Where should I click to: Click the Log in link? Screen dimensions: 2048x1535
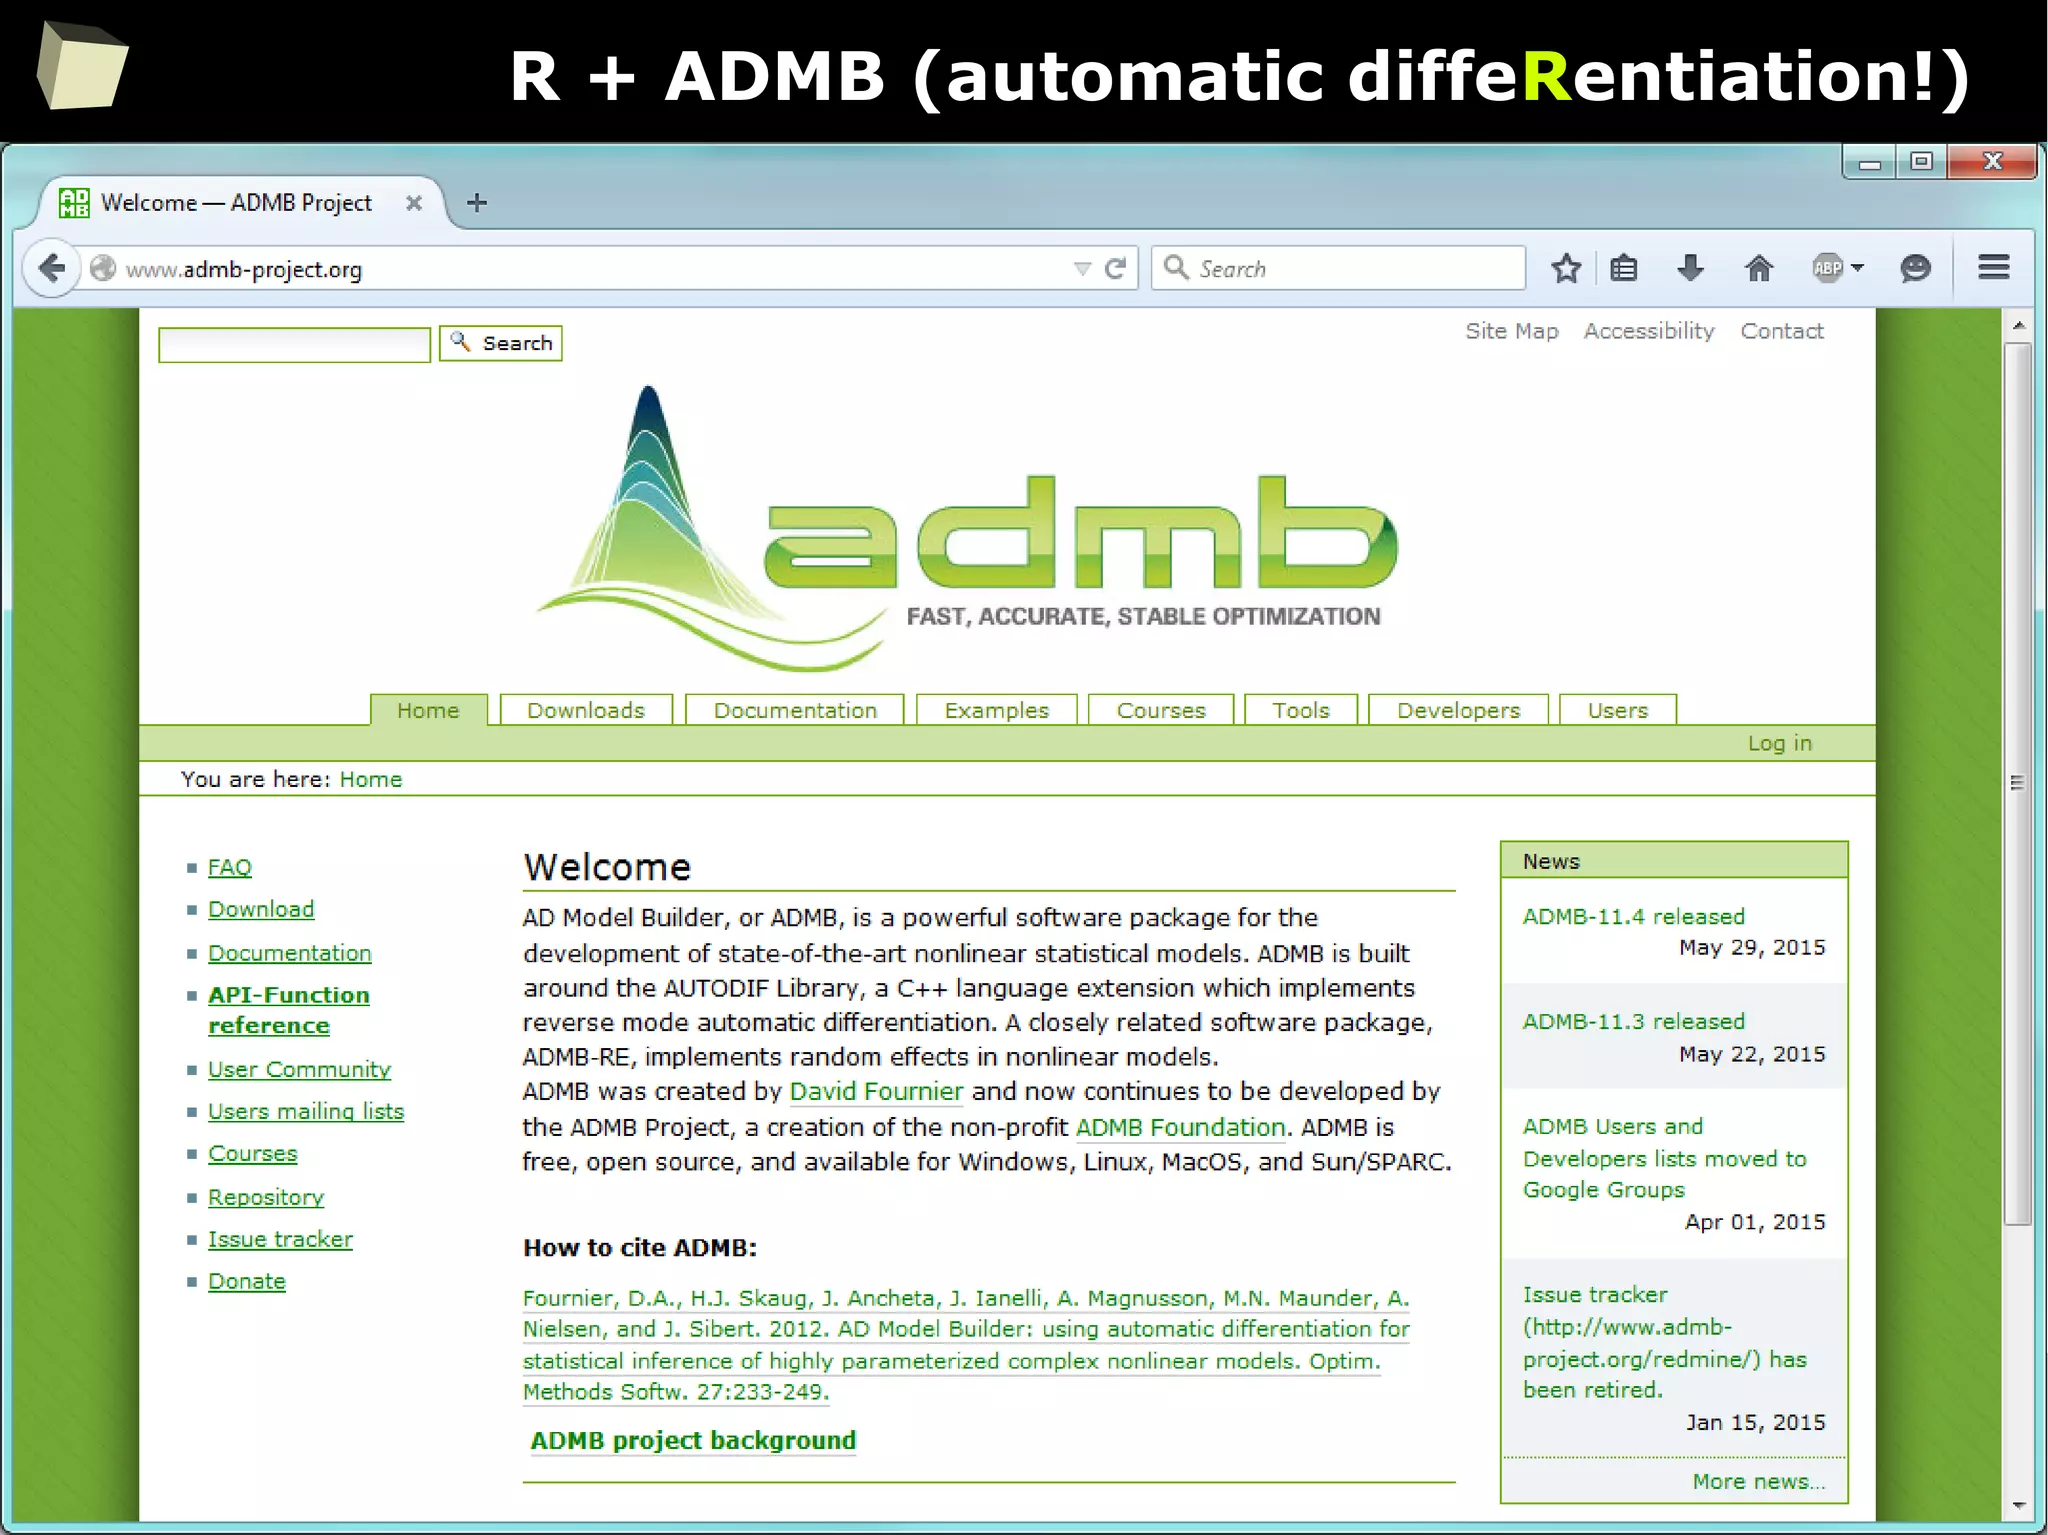[x=1779, y=743]
